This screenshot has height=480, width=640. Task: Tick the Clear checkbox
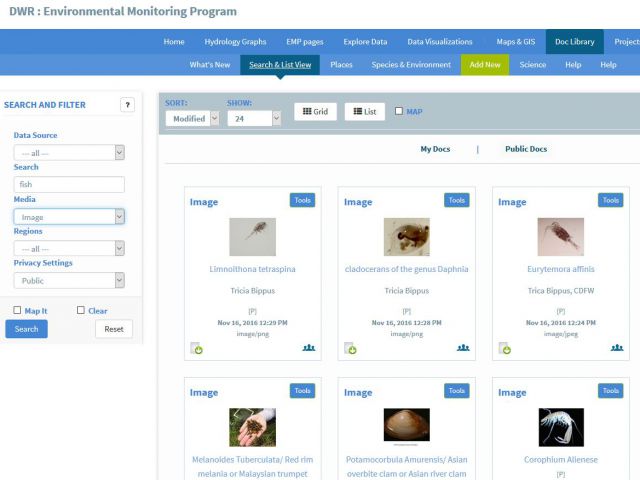81,311
